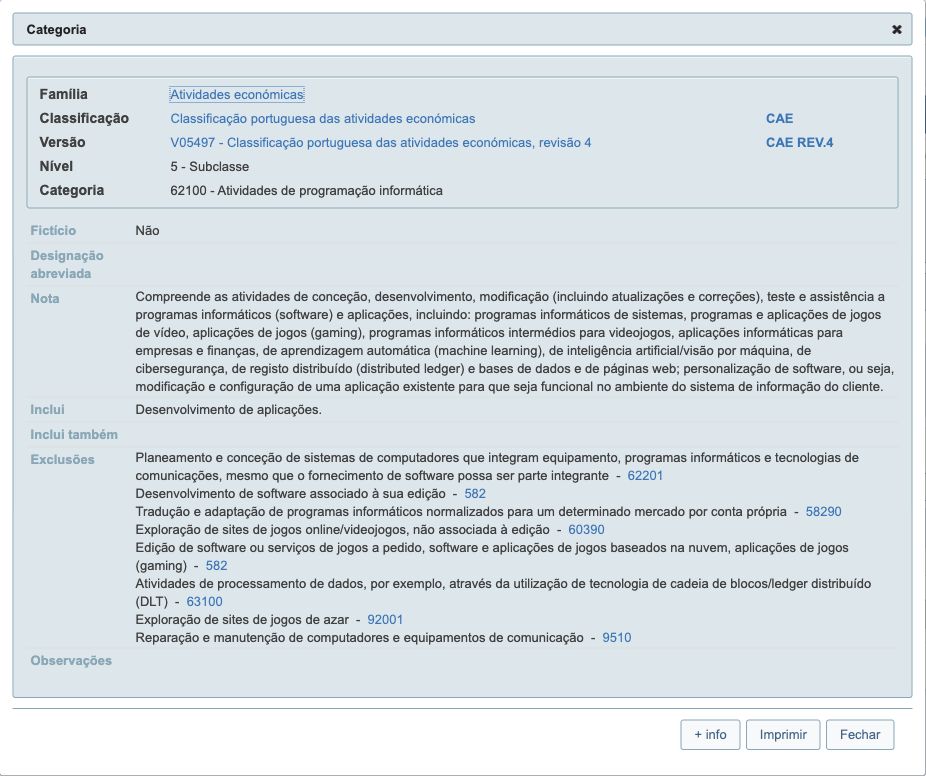Open excluded category code 60390

tap(586, 530)
